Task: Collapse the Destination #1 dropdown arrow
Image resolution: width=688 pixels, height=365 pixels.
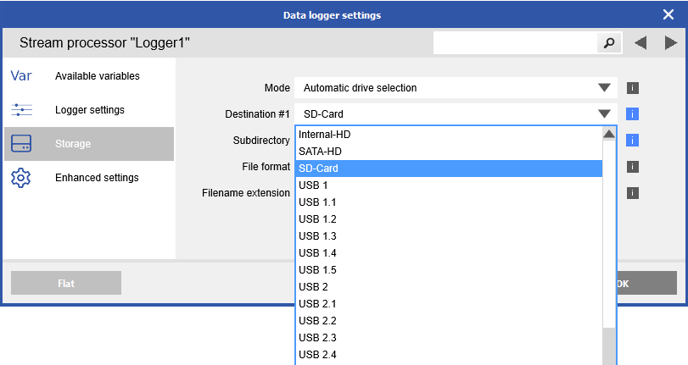Action: tap(604, 114)
